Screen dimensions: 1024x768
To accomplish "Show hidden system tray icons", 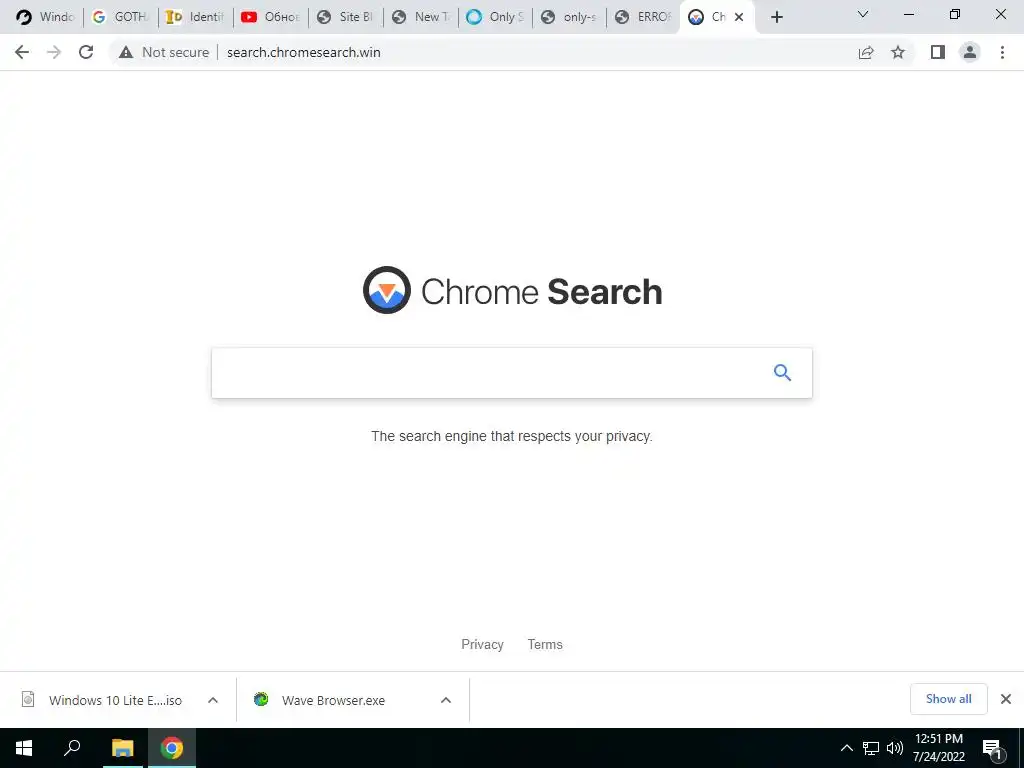I will coord(846,748).
